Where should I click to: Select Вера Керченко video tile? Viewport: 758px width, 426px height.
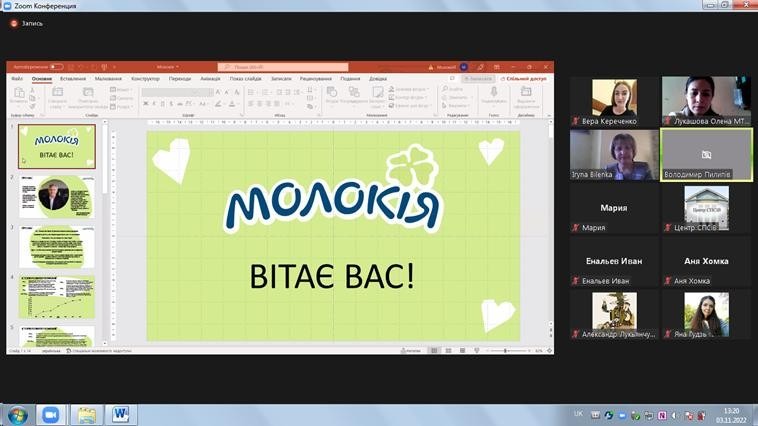coord(614,102)
